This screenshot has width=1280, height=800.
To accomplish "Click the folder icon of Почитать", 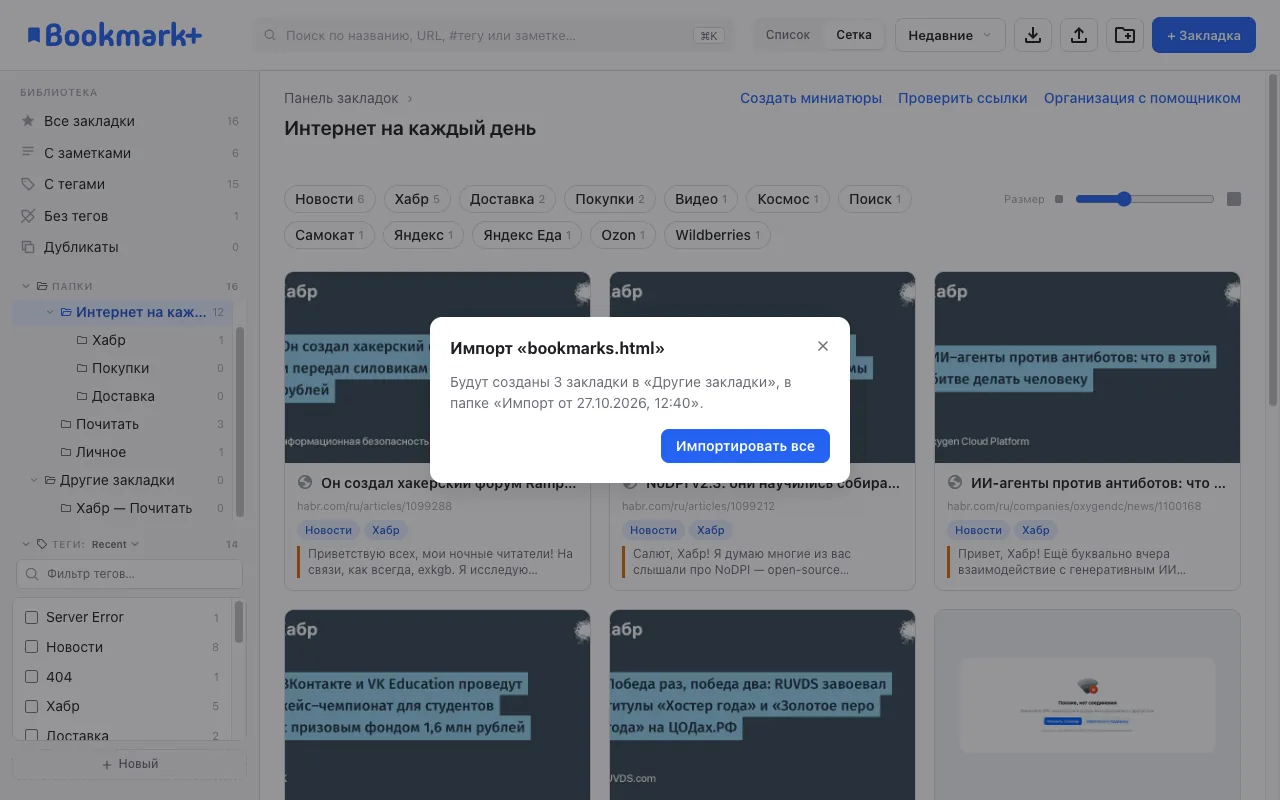I will 66,424.
